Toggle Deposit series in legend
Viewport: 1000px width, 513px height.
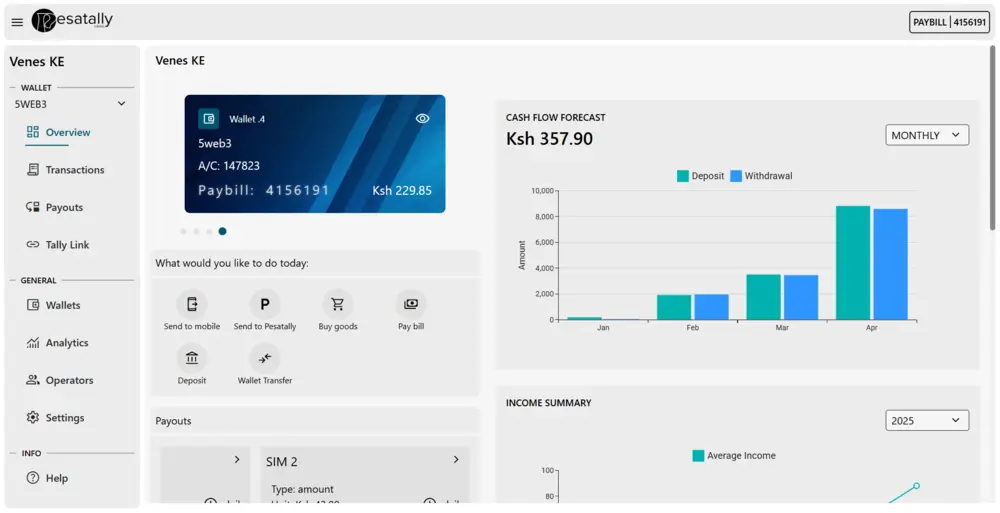pos(700,176)
